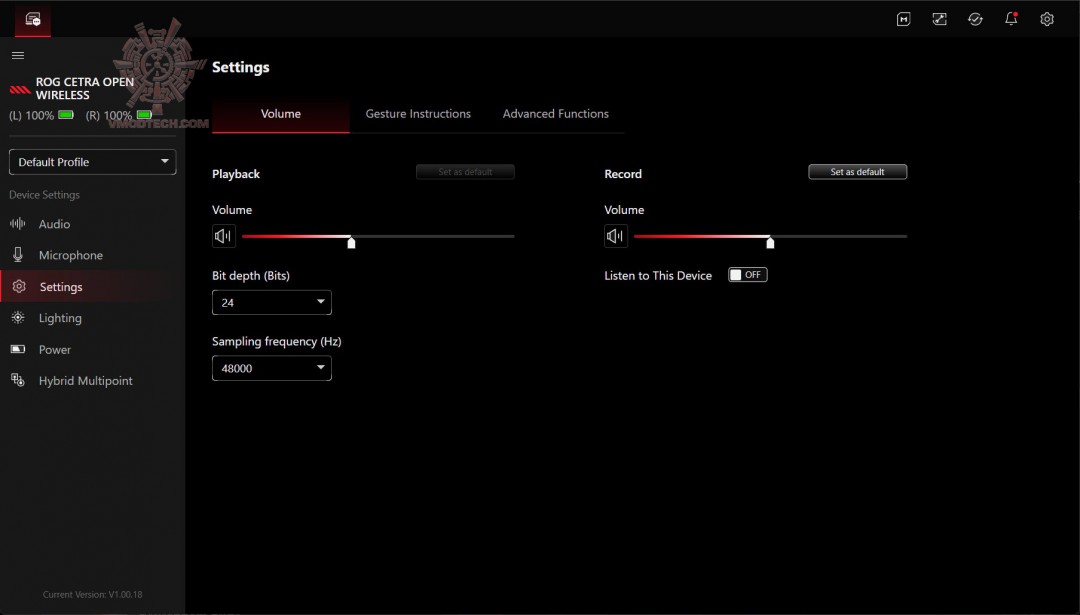Screen dimensions: 1080x615
Task: Click the Lighting icon in the sidebar
Action: 18,317
